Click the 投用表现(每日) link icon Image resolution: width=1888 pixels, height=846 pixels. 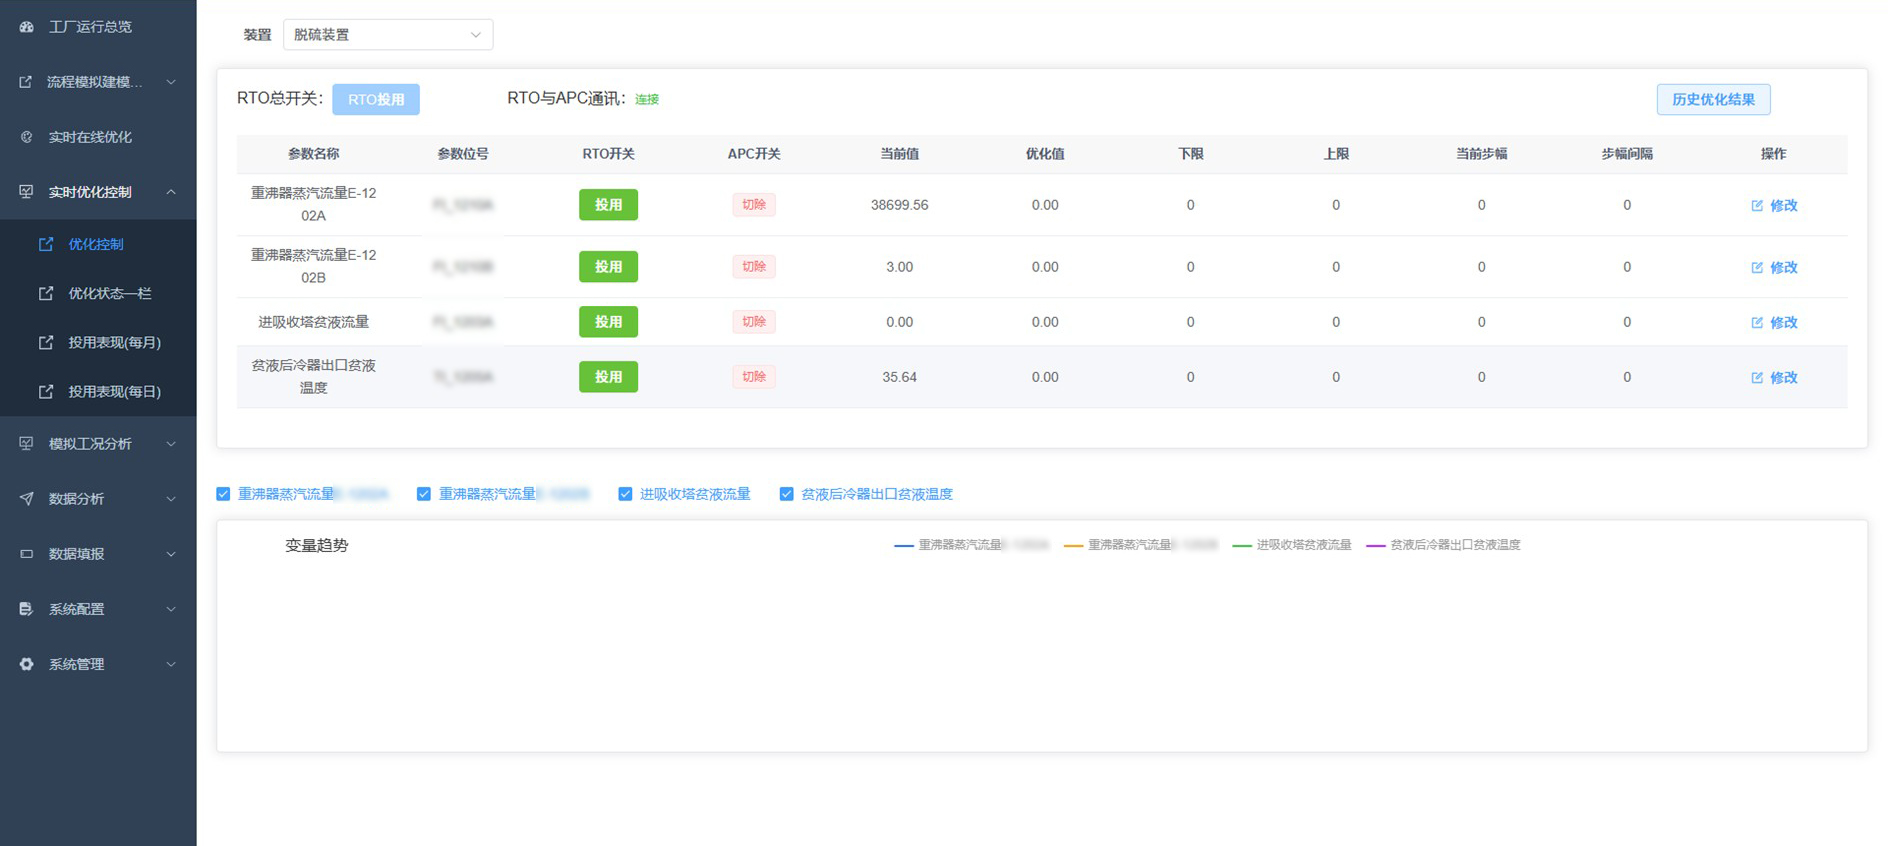(46, 392)
